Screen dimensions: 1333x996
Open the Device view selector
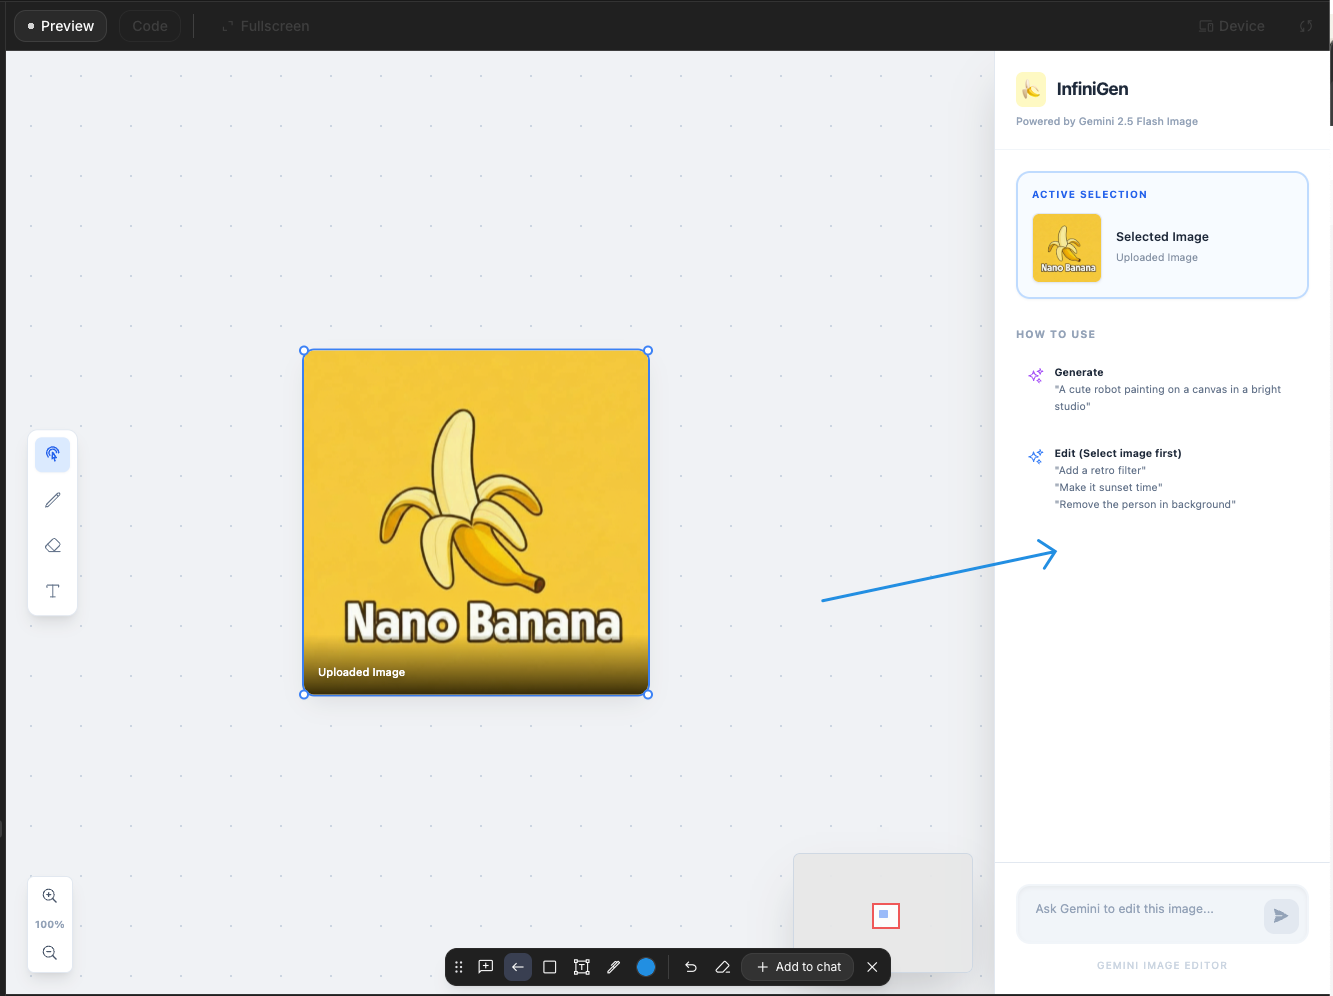pyautogui.click(x=1232, y=26)
